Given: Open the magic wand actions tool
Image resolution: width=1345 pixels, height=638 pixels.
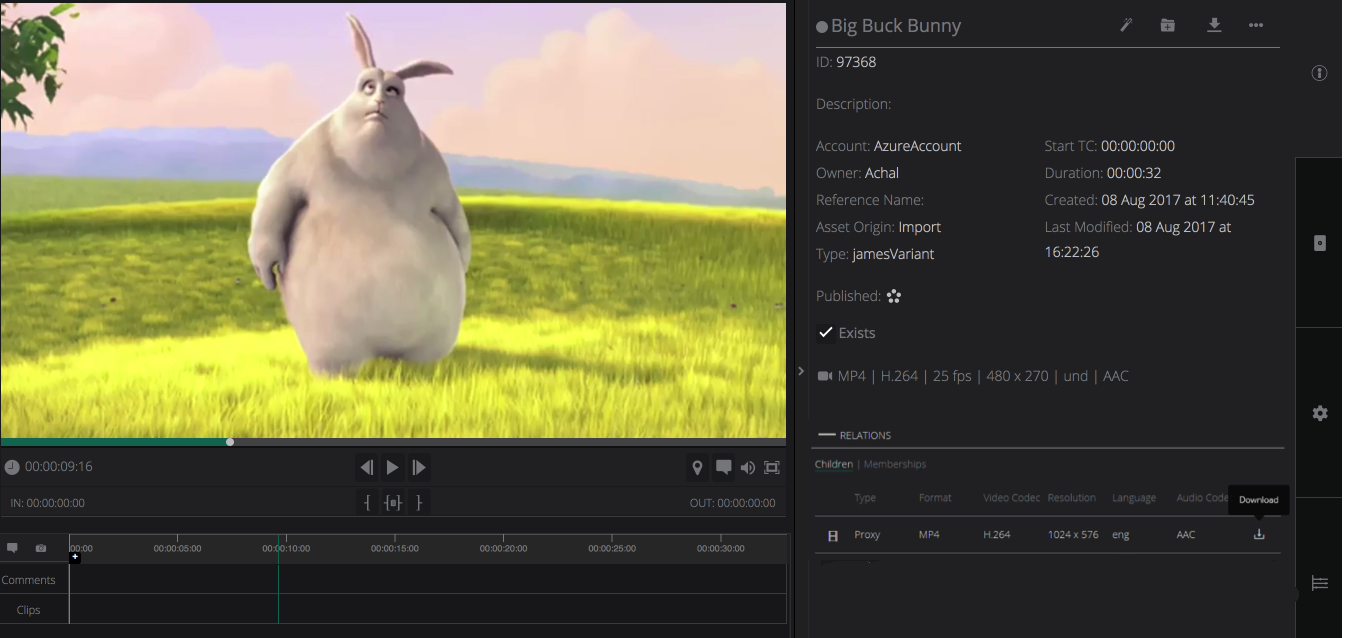Looking at the screenshot, I should (x=1126, y=25).
